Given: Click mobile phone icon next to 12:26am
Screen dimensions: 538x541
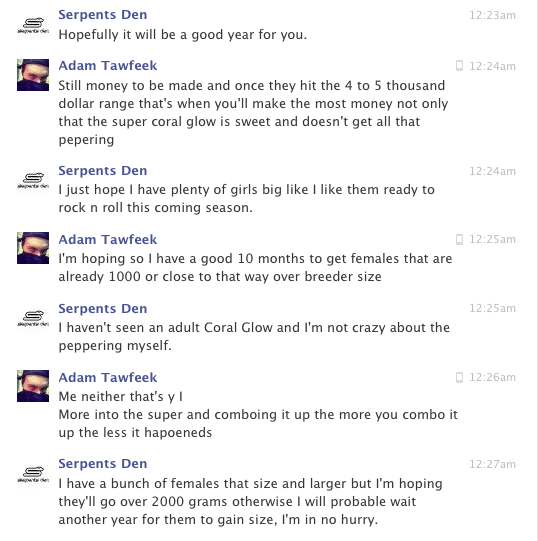Looking at the screenshot, I should (x=459, y=377).
